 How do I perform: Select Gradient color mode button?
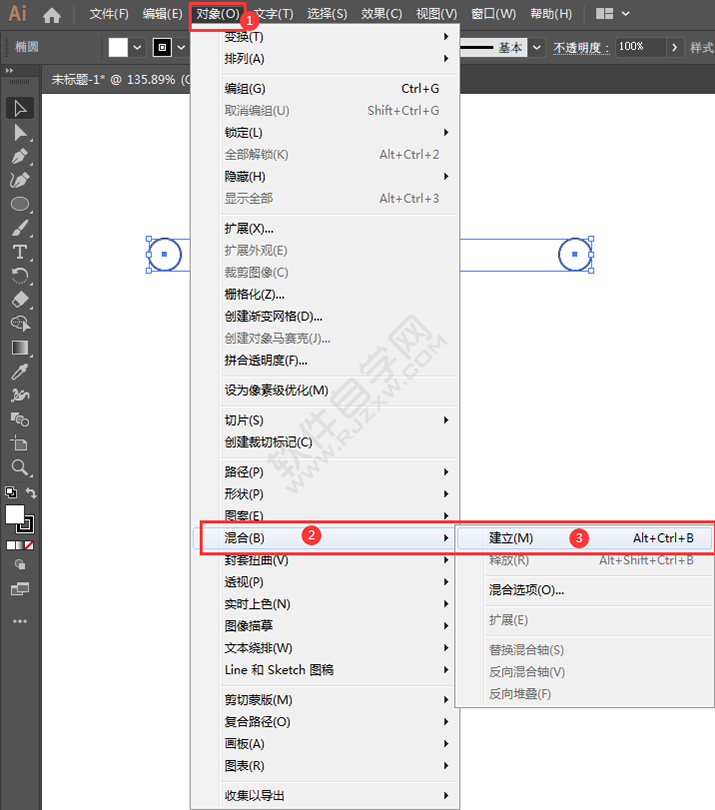20,546
